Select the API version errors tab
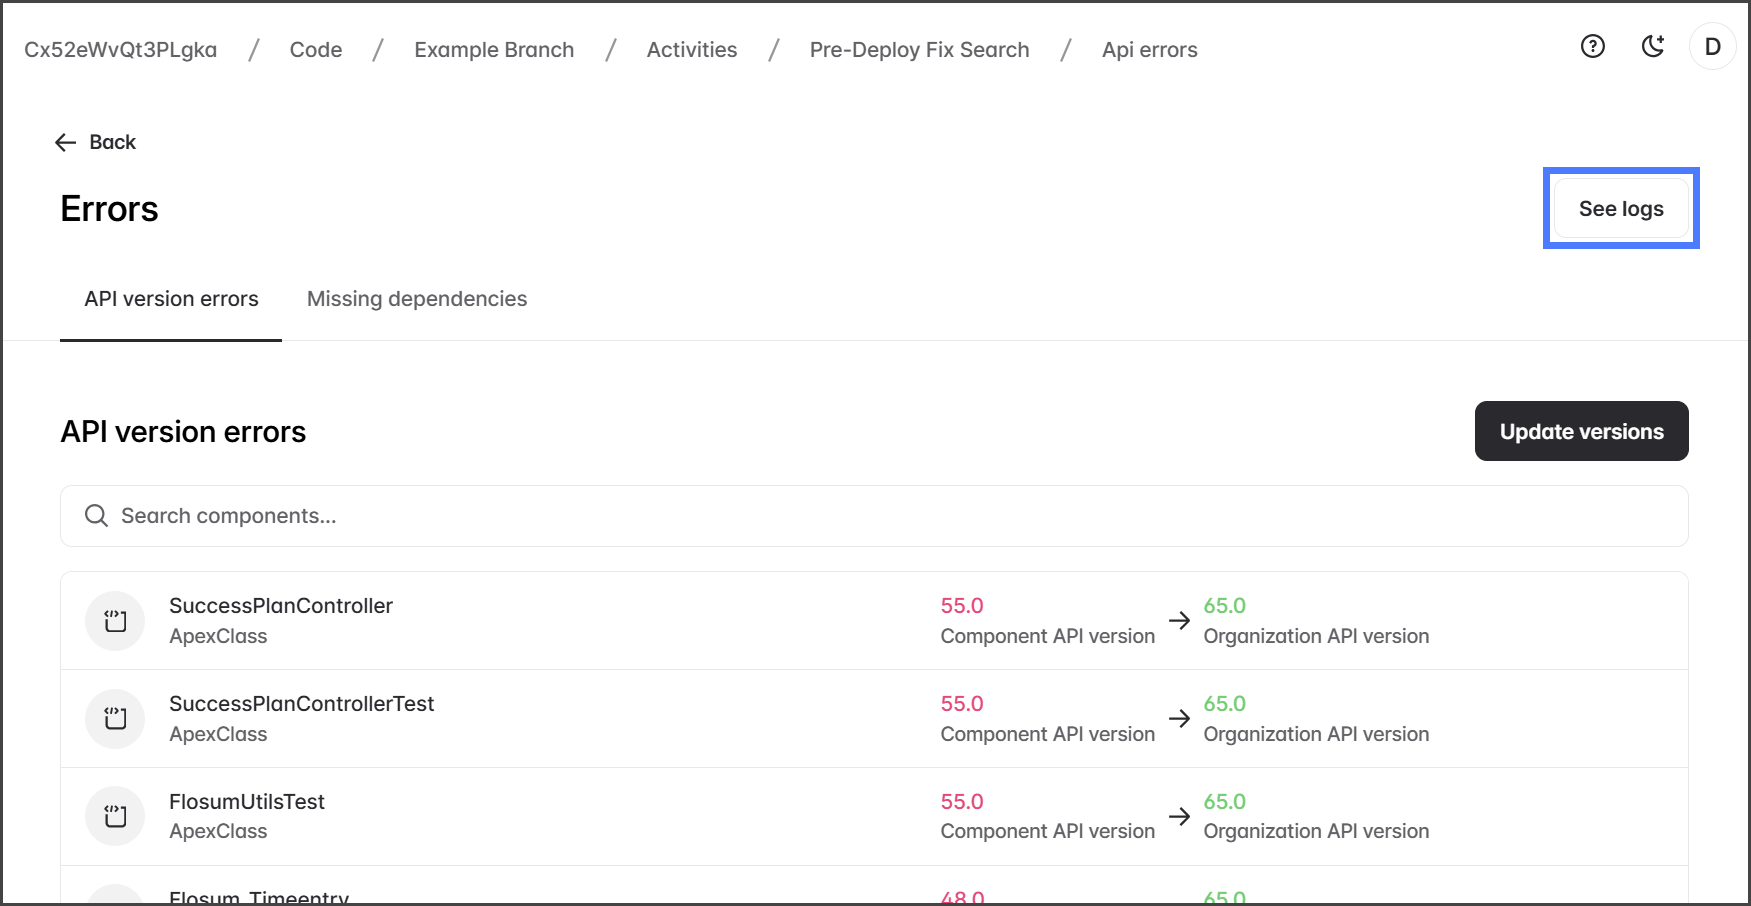The width and height of the screenshot is (1751, 906). coord(171,299)
